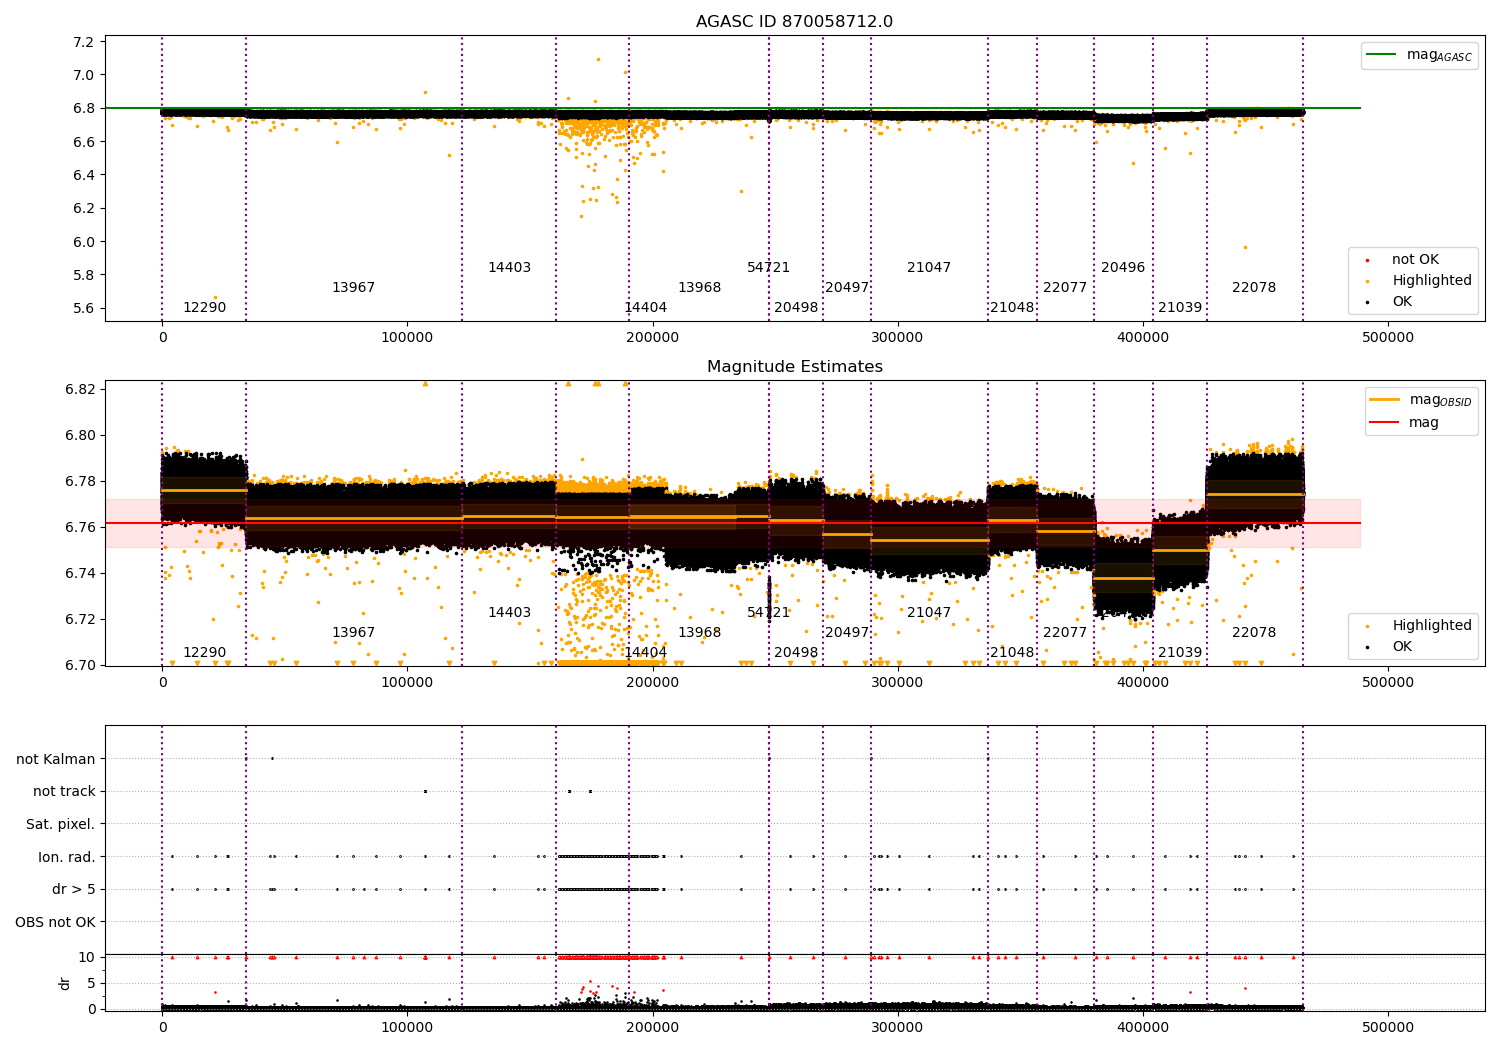
Task: Click the red 'mag' legend line in middle plot
Action: 1384,423
